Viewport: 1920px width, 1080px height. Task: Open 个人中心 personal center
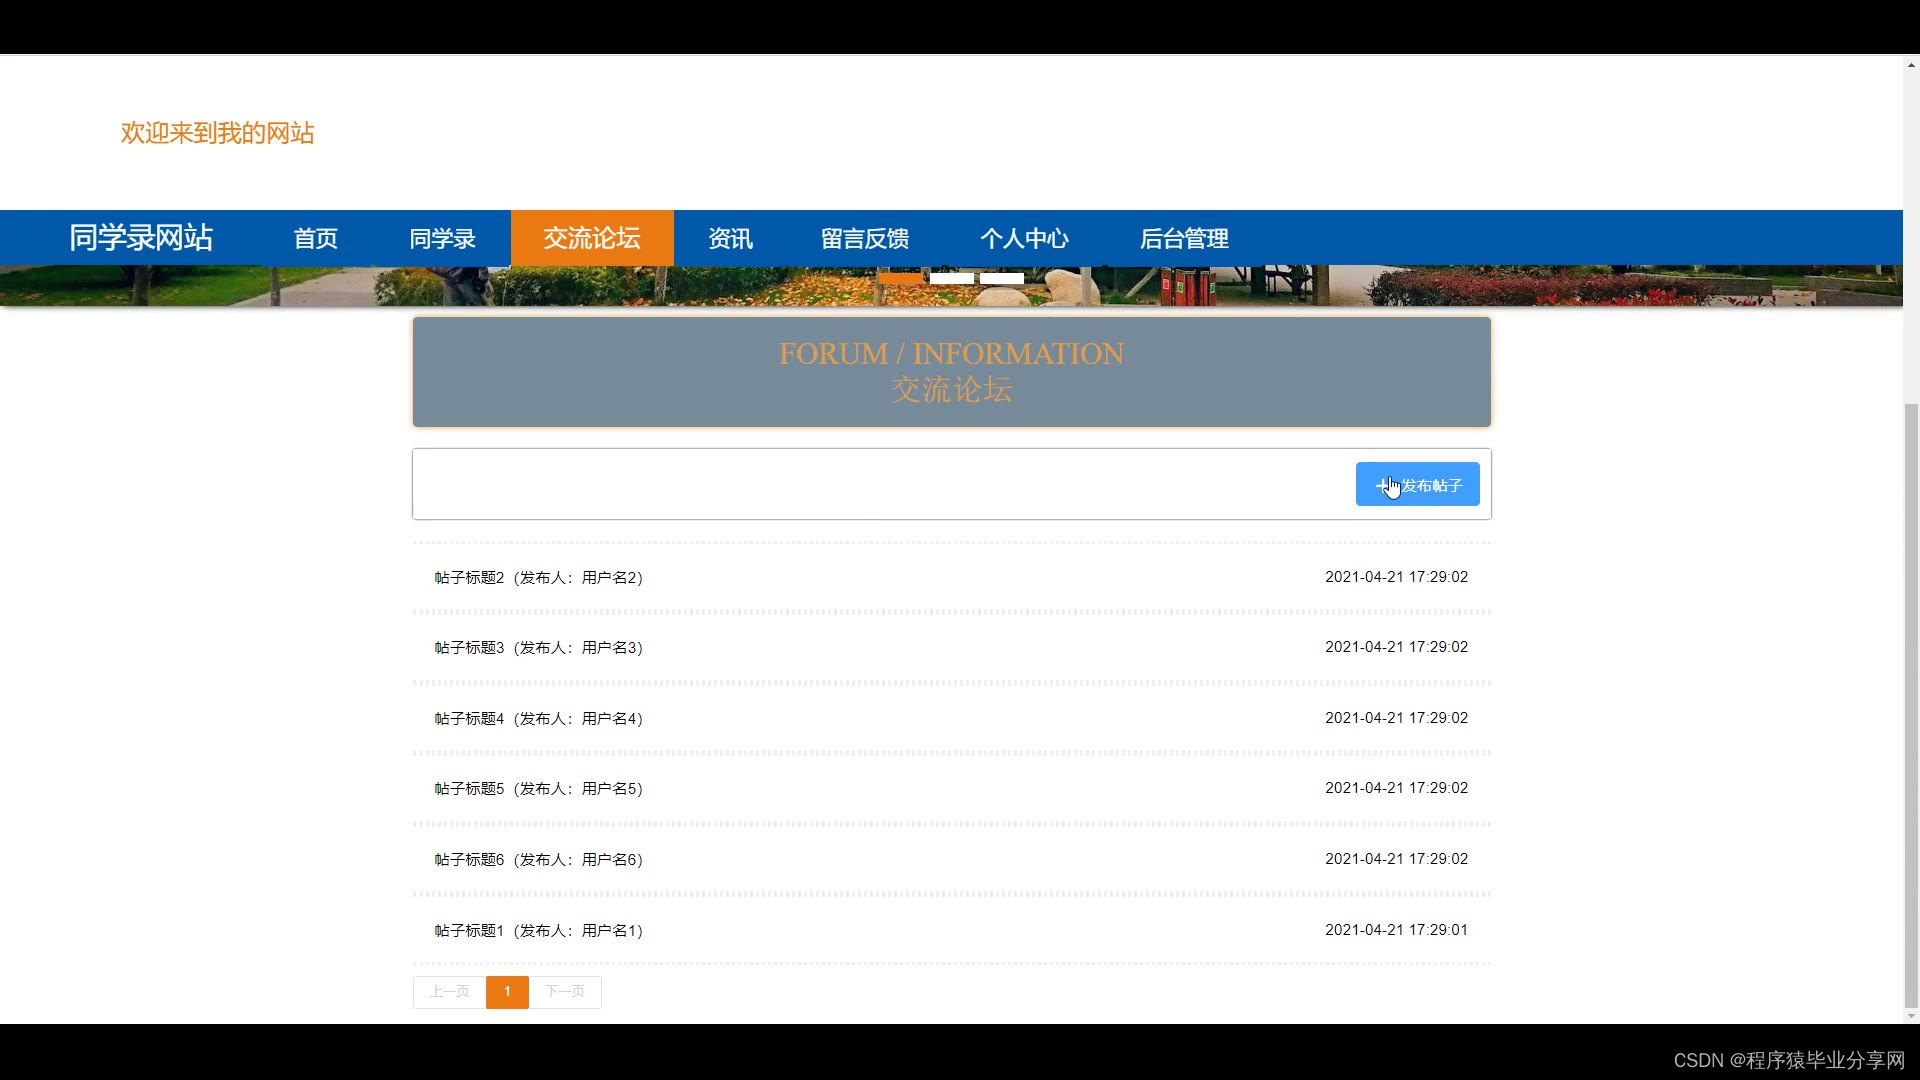[x=1024, y=239]
